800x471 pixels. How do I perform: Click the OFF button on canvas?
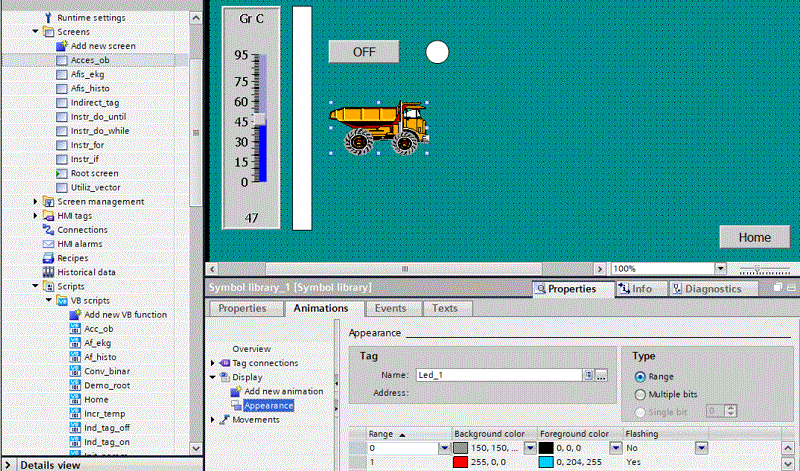364,51
